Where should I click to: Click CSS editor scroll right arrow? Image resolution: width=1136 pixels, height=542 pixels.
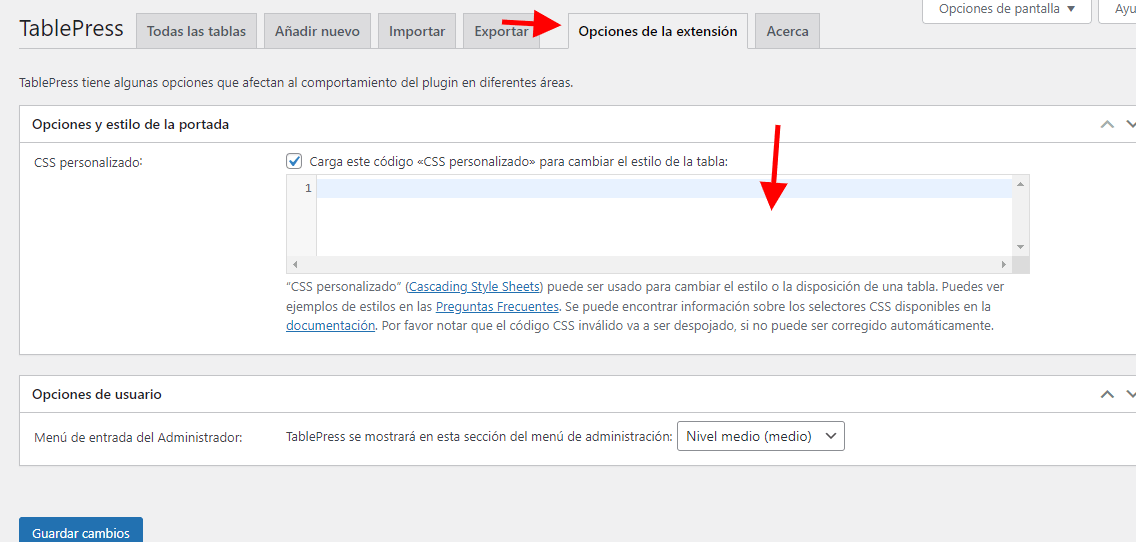coord(1004,264)
